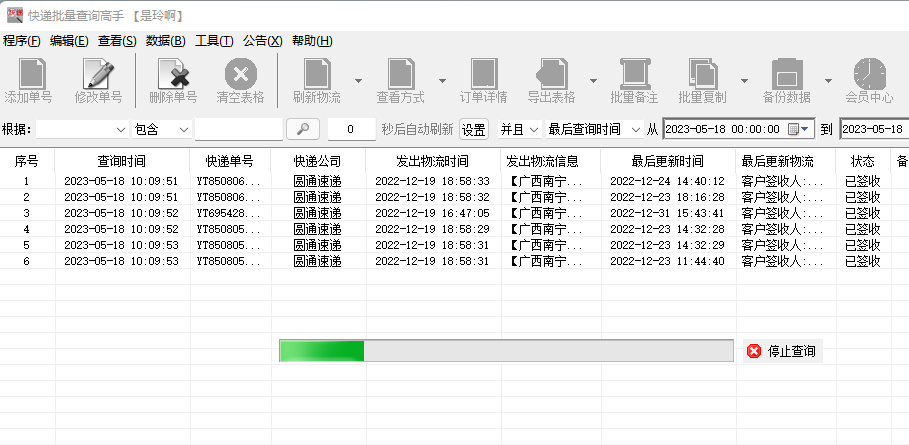Click 圆通速递 in row 4
This screenshot has width=909, height=445.
click(318, 229)
